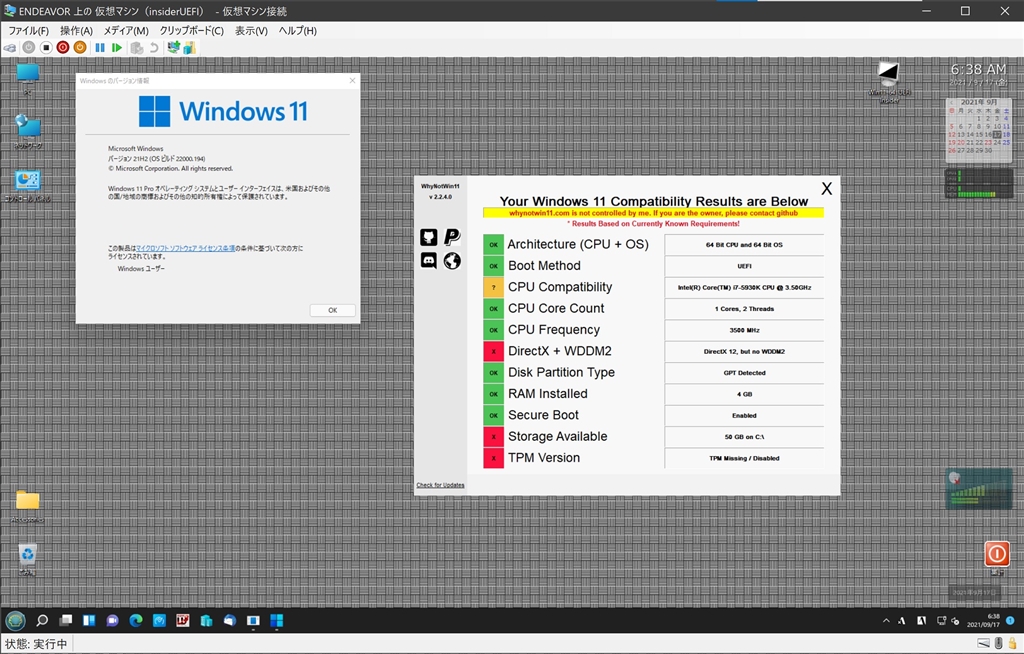The width and height of the screenshot is (1024, 654).
Task: Click the 6:38 AM clock gadget
Action: pyautogui.click(x=978, y=73)
